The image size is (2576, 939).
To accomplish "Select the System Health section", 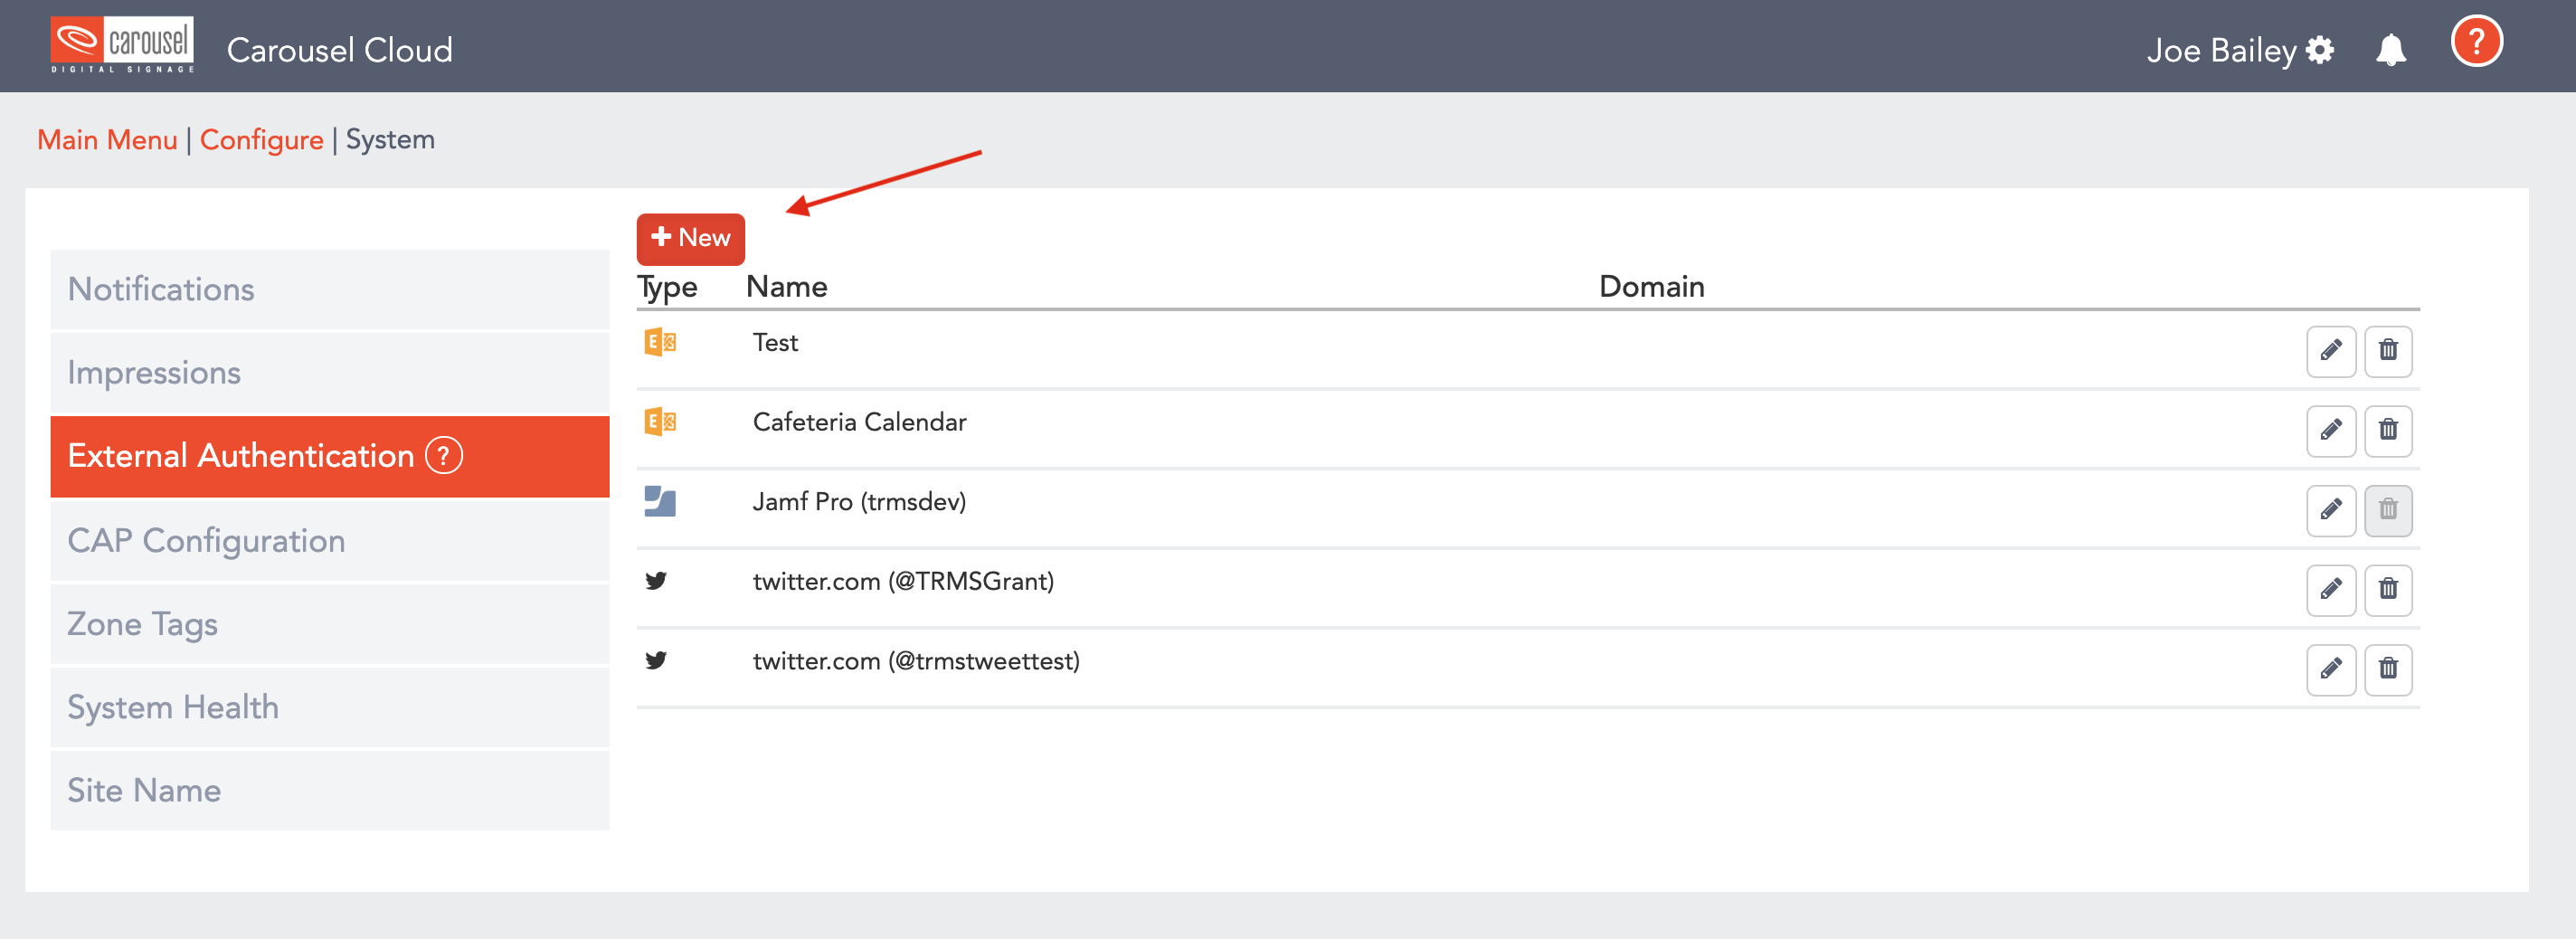I will click(172, 706).
